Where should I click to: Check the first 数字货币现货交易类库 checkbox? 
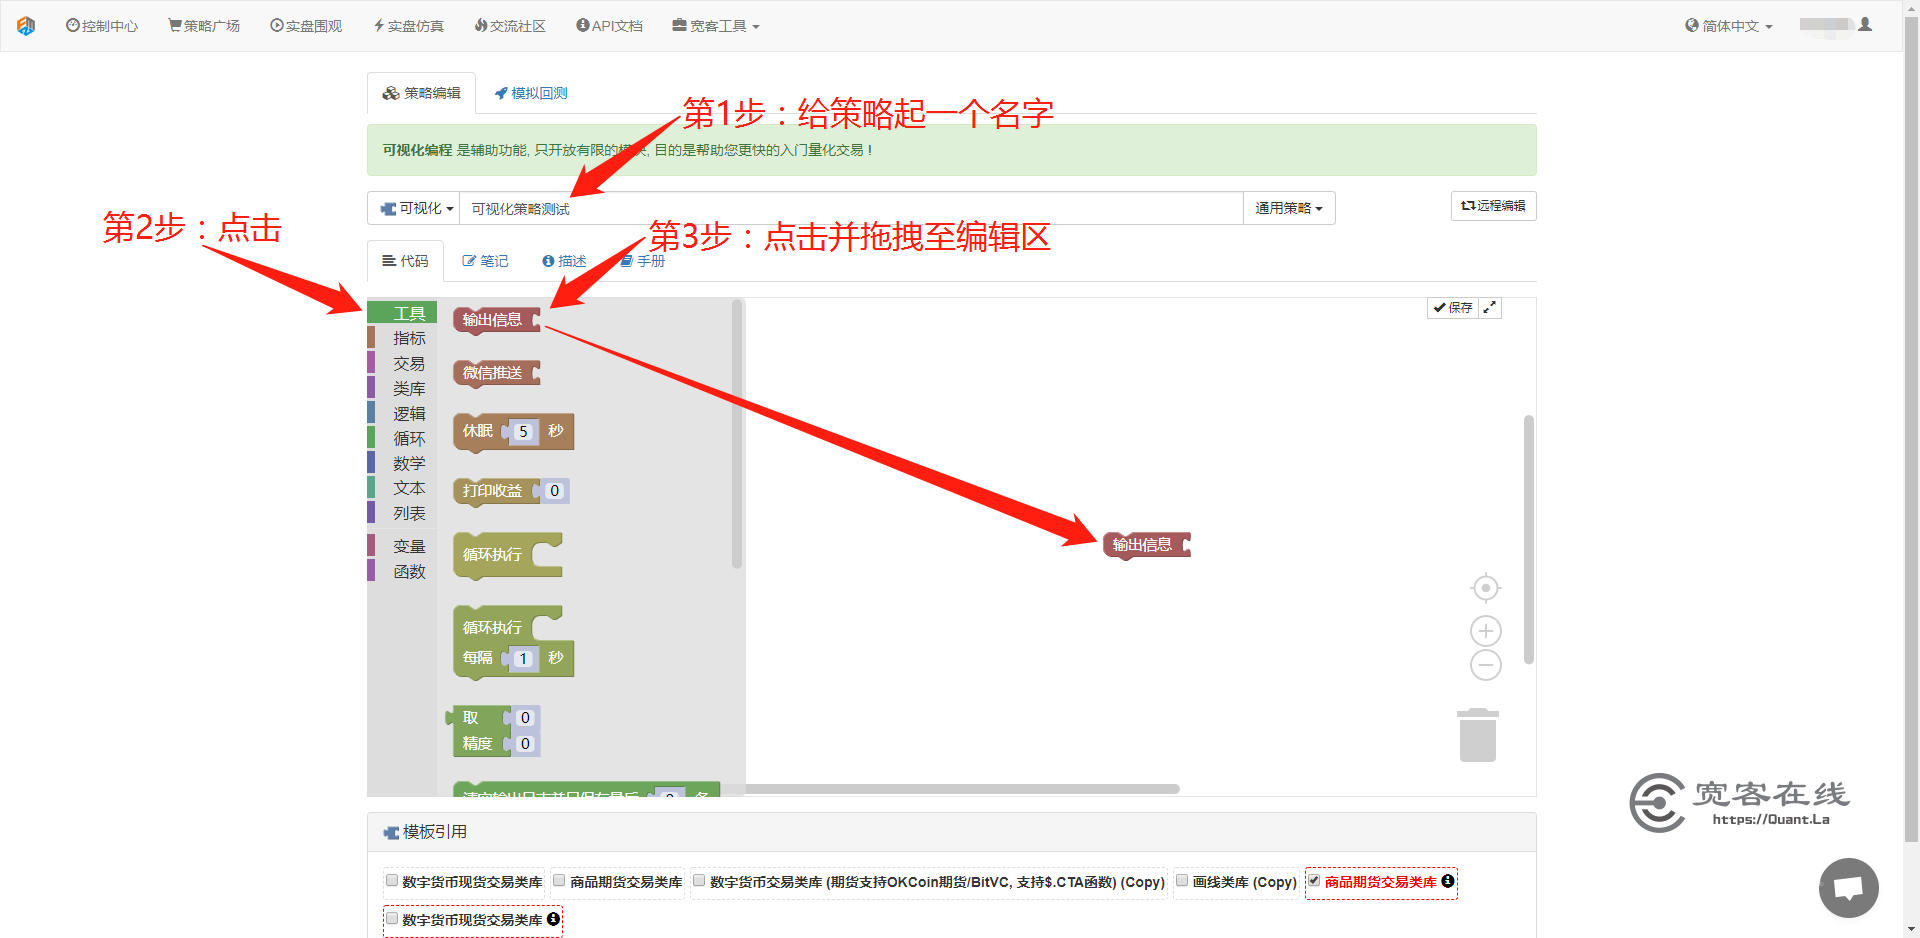(x=392, y=881)
